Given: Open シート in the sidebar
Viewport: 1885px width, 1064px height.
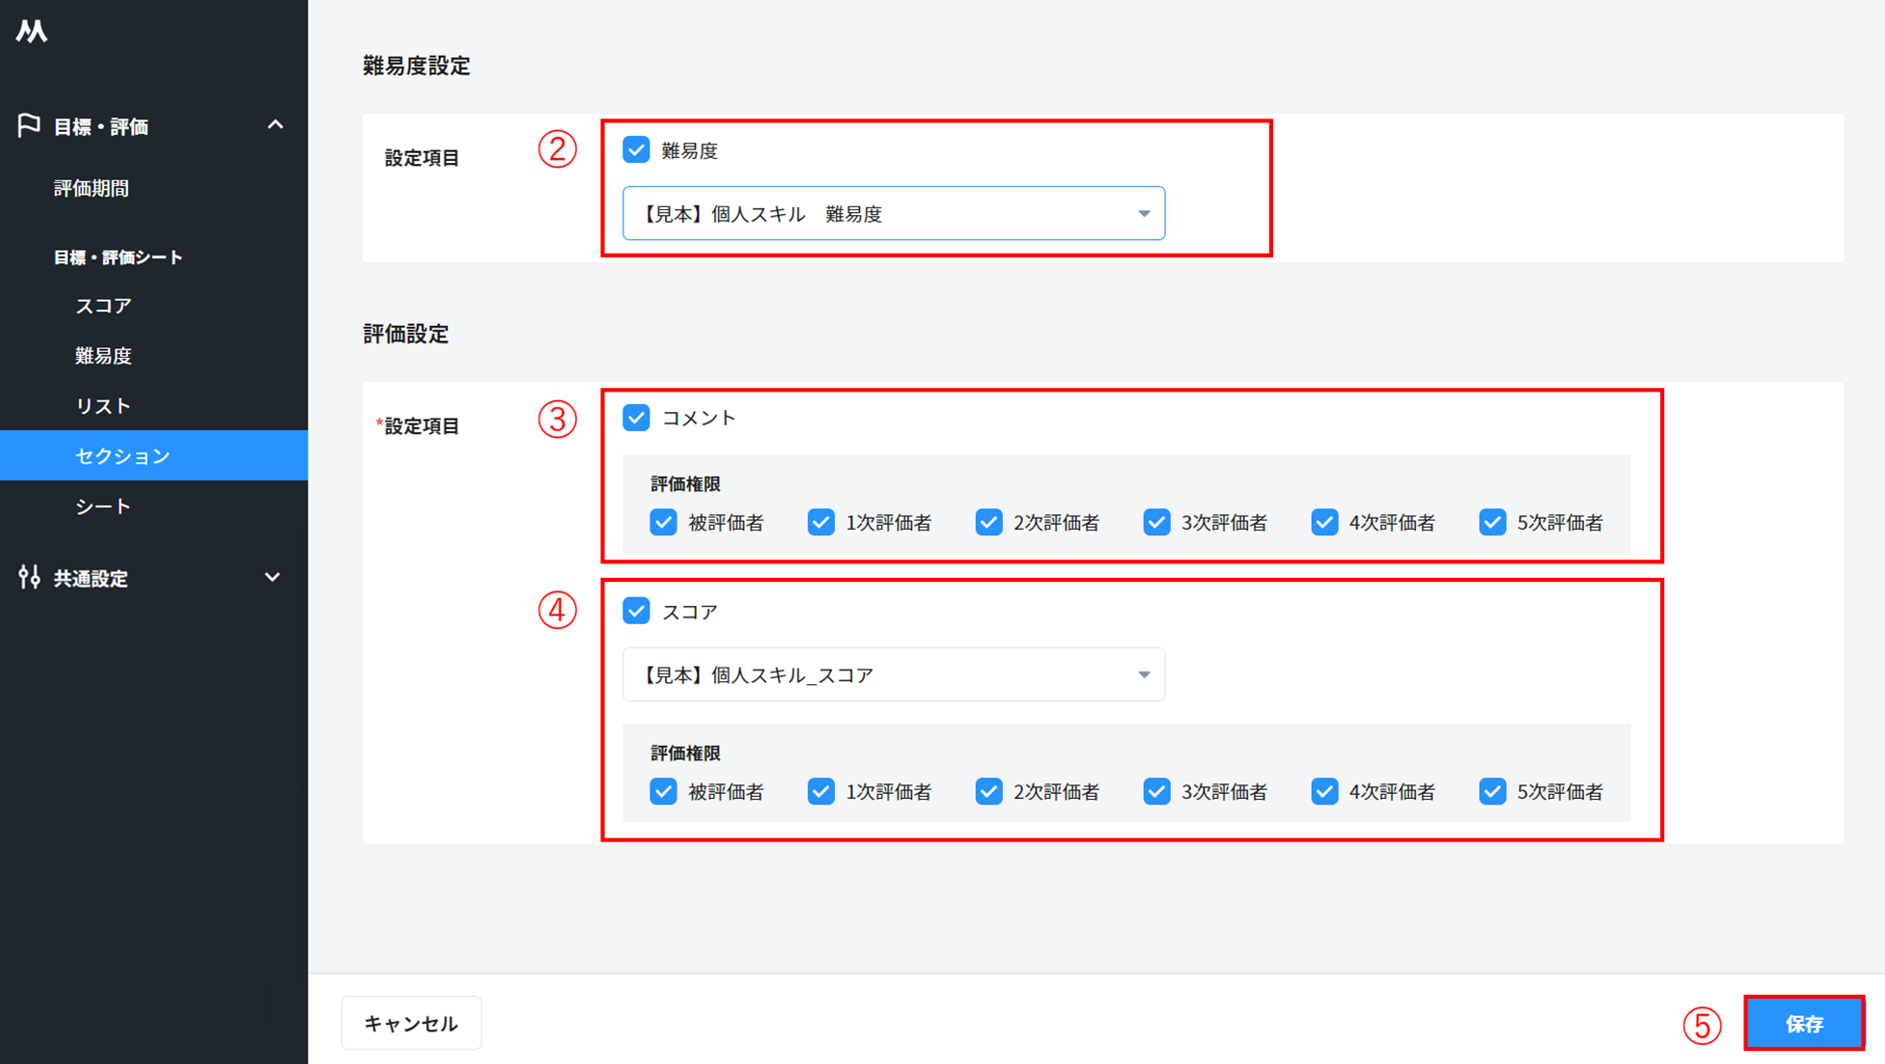Looking at the screenshot, I should tap(103, 507).
